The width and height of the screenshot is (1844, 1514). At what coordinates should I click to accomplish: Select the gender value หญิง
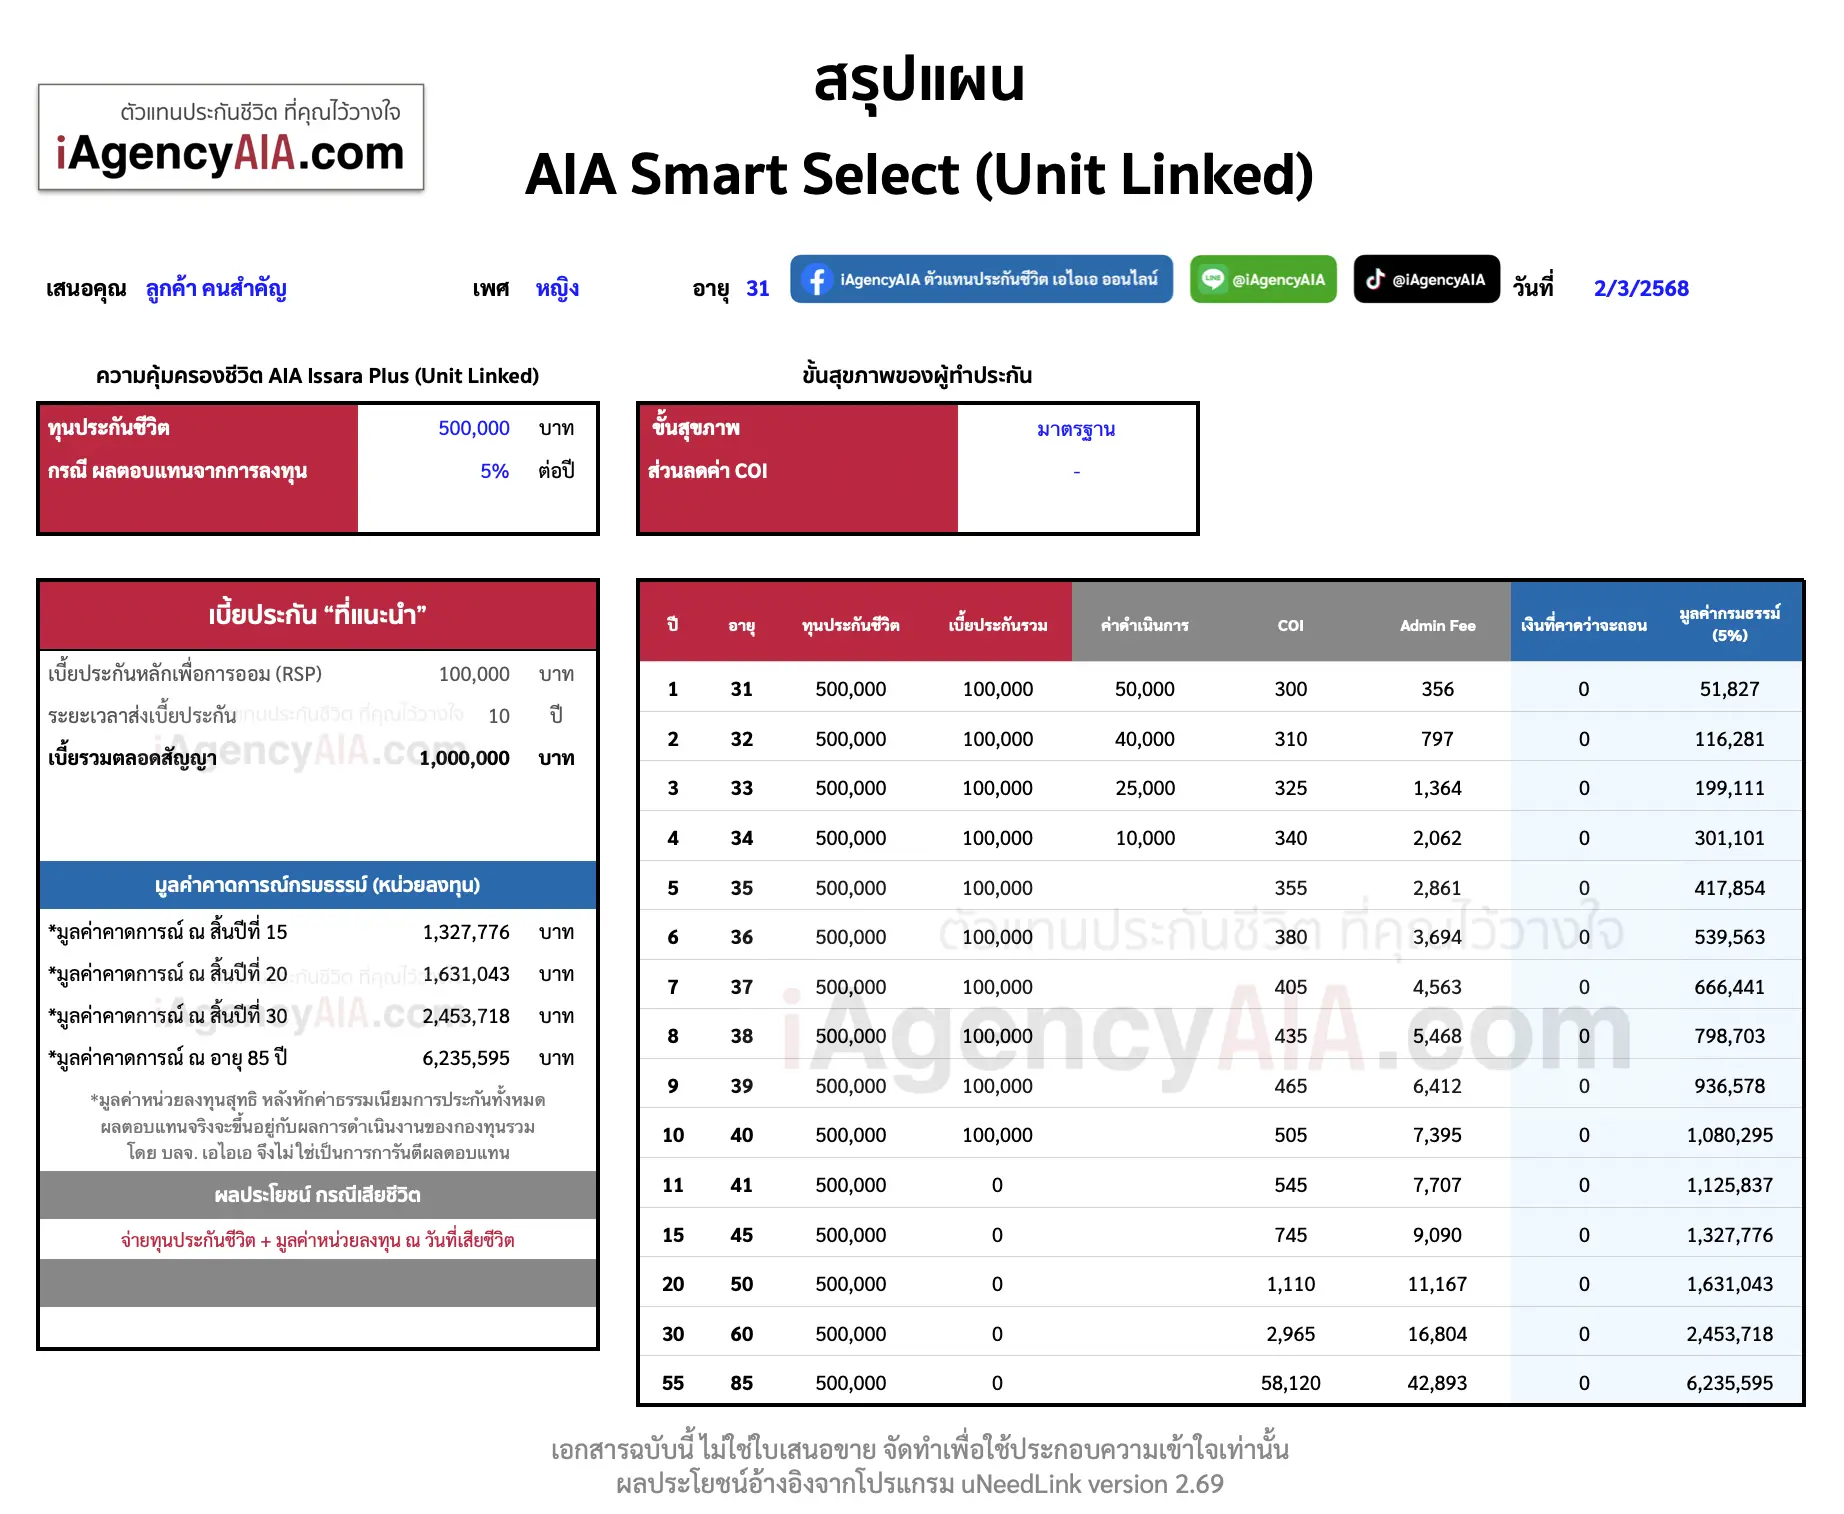[556, 289]
